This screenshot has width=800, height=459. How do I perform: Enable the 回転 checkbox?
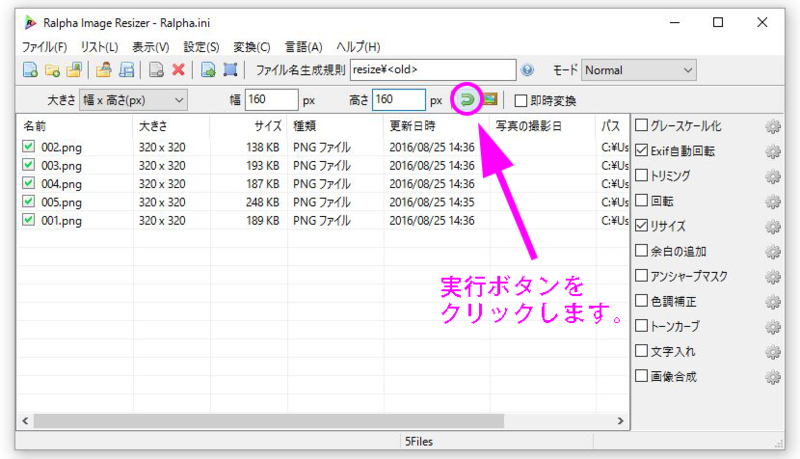coord(641,200)
